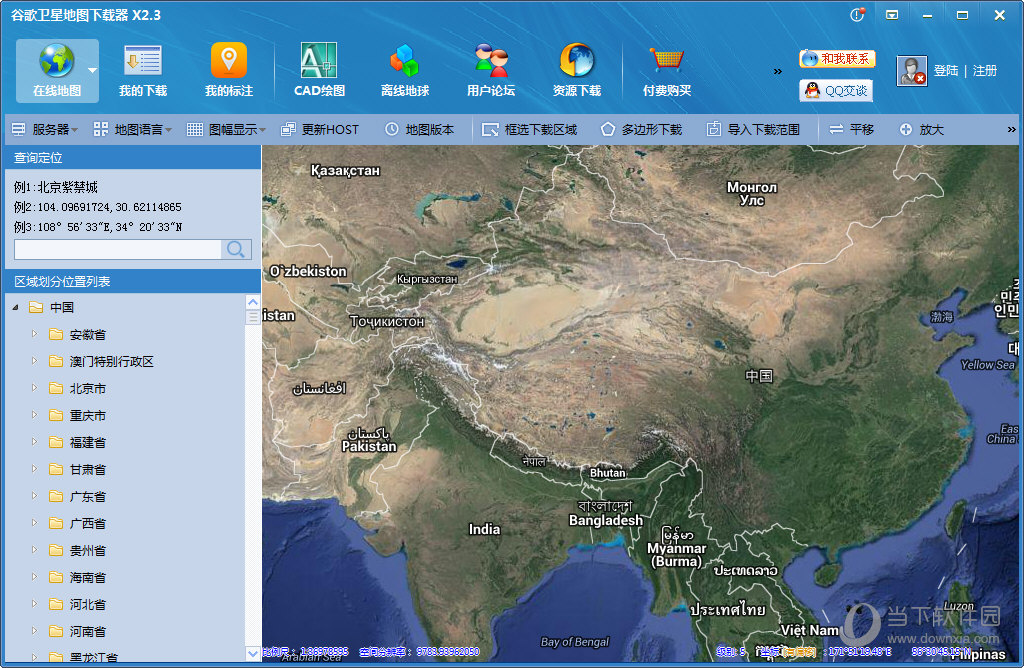Open 我的标注 marker icon

tap(229, 71)
